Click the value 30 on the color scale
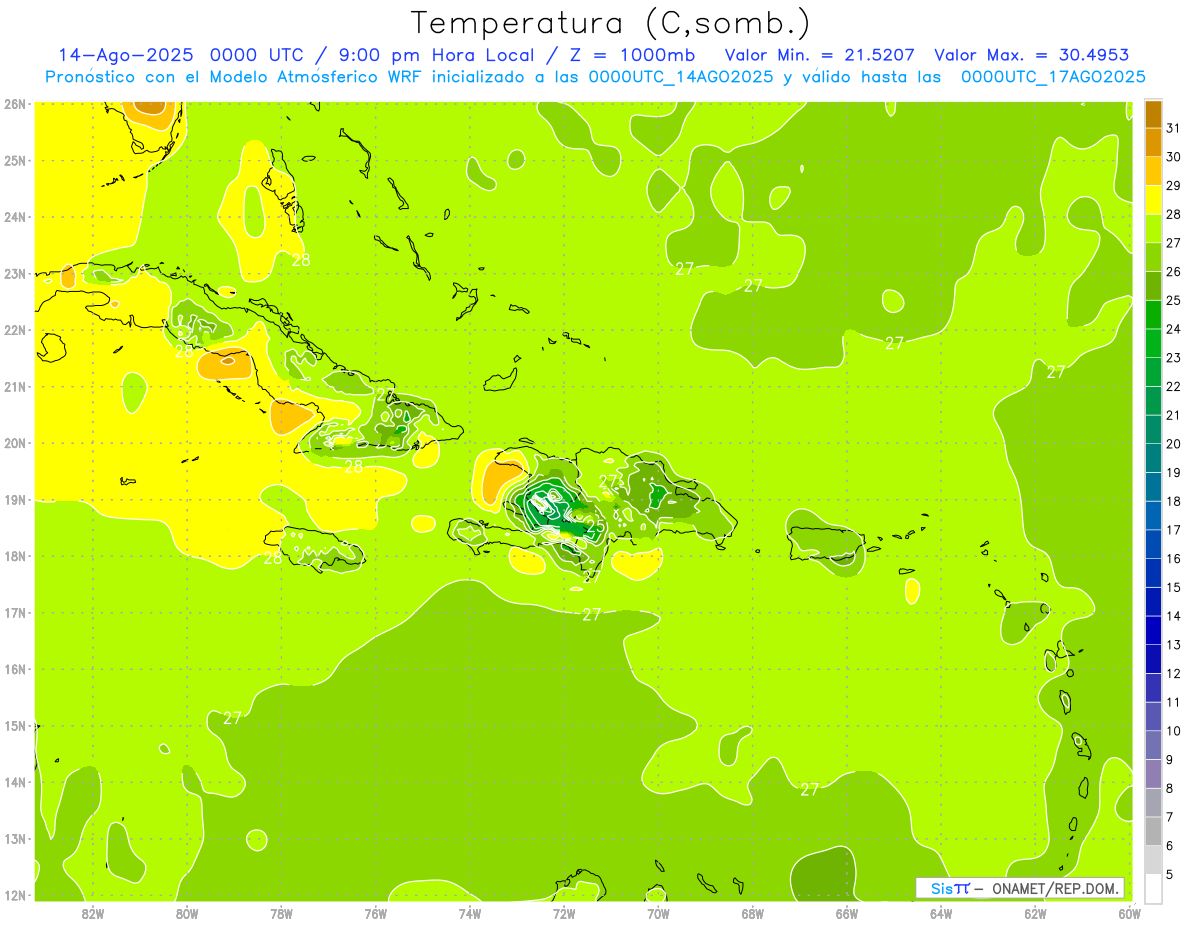Image resolution: width=1200 pixels, height=927 pixels. [x=1174, y=157]
